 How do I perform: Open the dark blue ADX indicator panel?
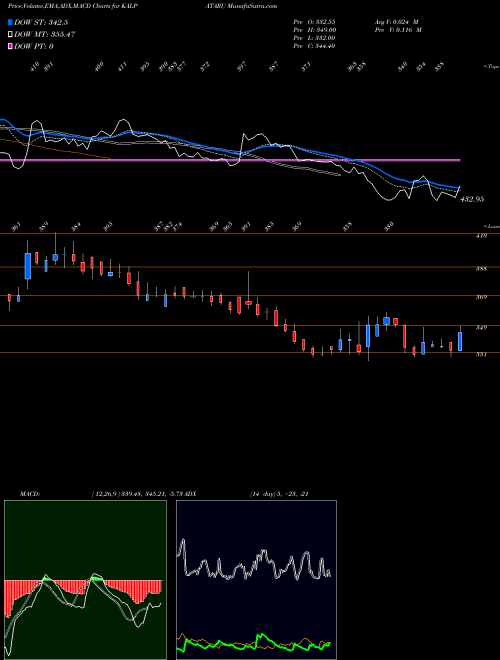(256, 580)
